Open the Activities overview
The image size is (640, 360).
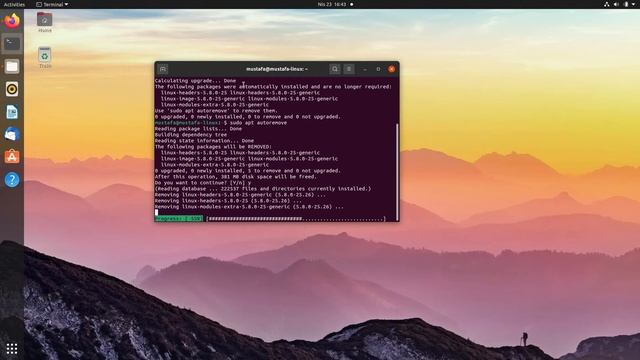(x=14, y=4)
